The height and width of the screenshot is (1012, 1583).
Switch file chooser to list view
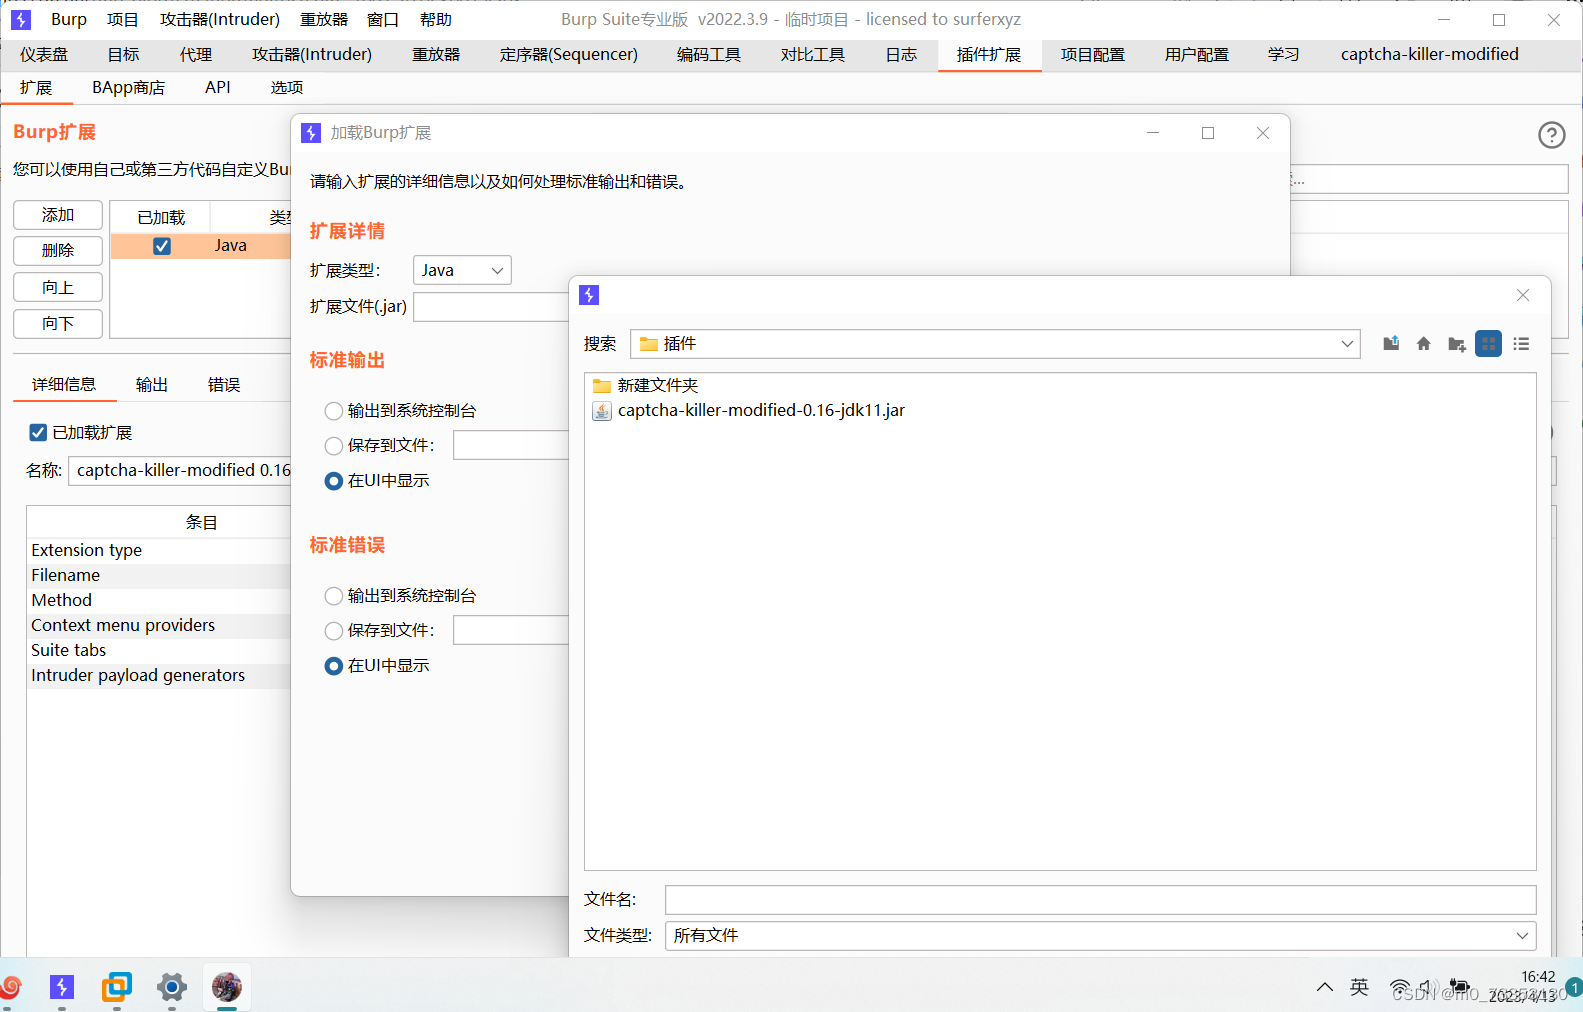tap(1521, 344)
